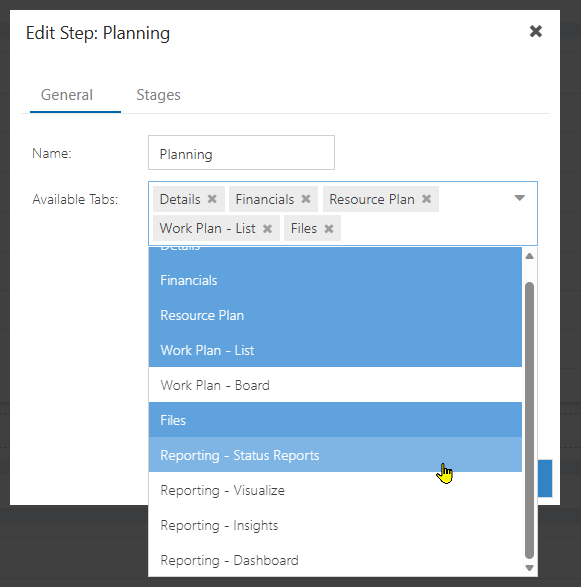
Task: Select Reporting - Visualize option
Action: 335,490
